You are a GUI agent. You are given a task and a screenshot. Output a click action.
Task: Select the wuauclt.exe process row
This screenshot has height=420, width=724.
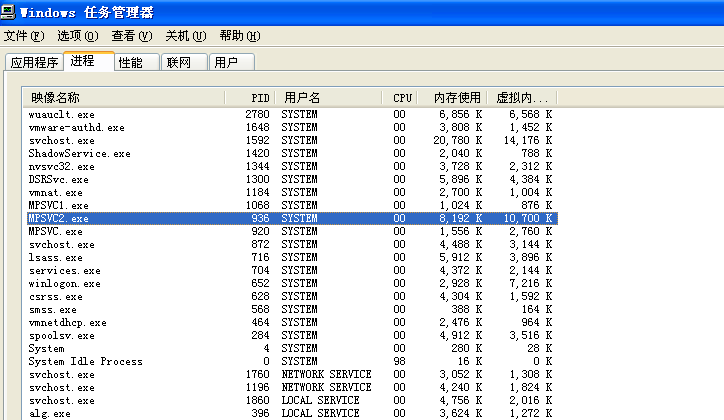pos(62,115)
